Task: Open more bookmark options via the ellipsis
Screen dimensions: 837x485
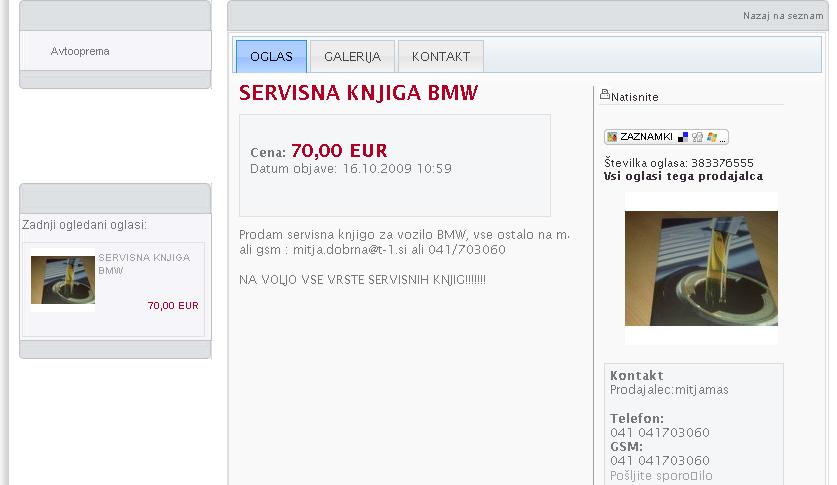Action: coord(723,139)
